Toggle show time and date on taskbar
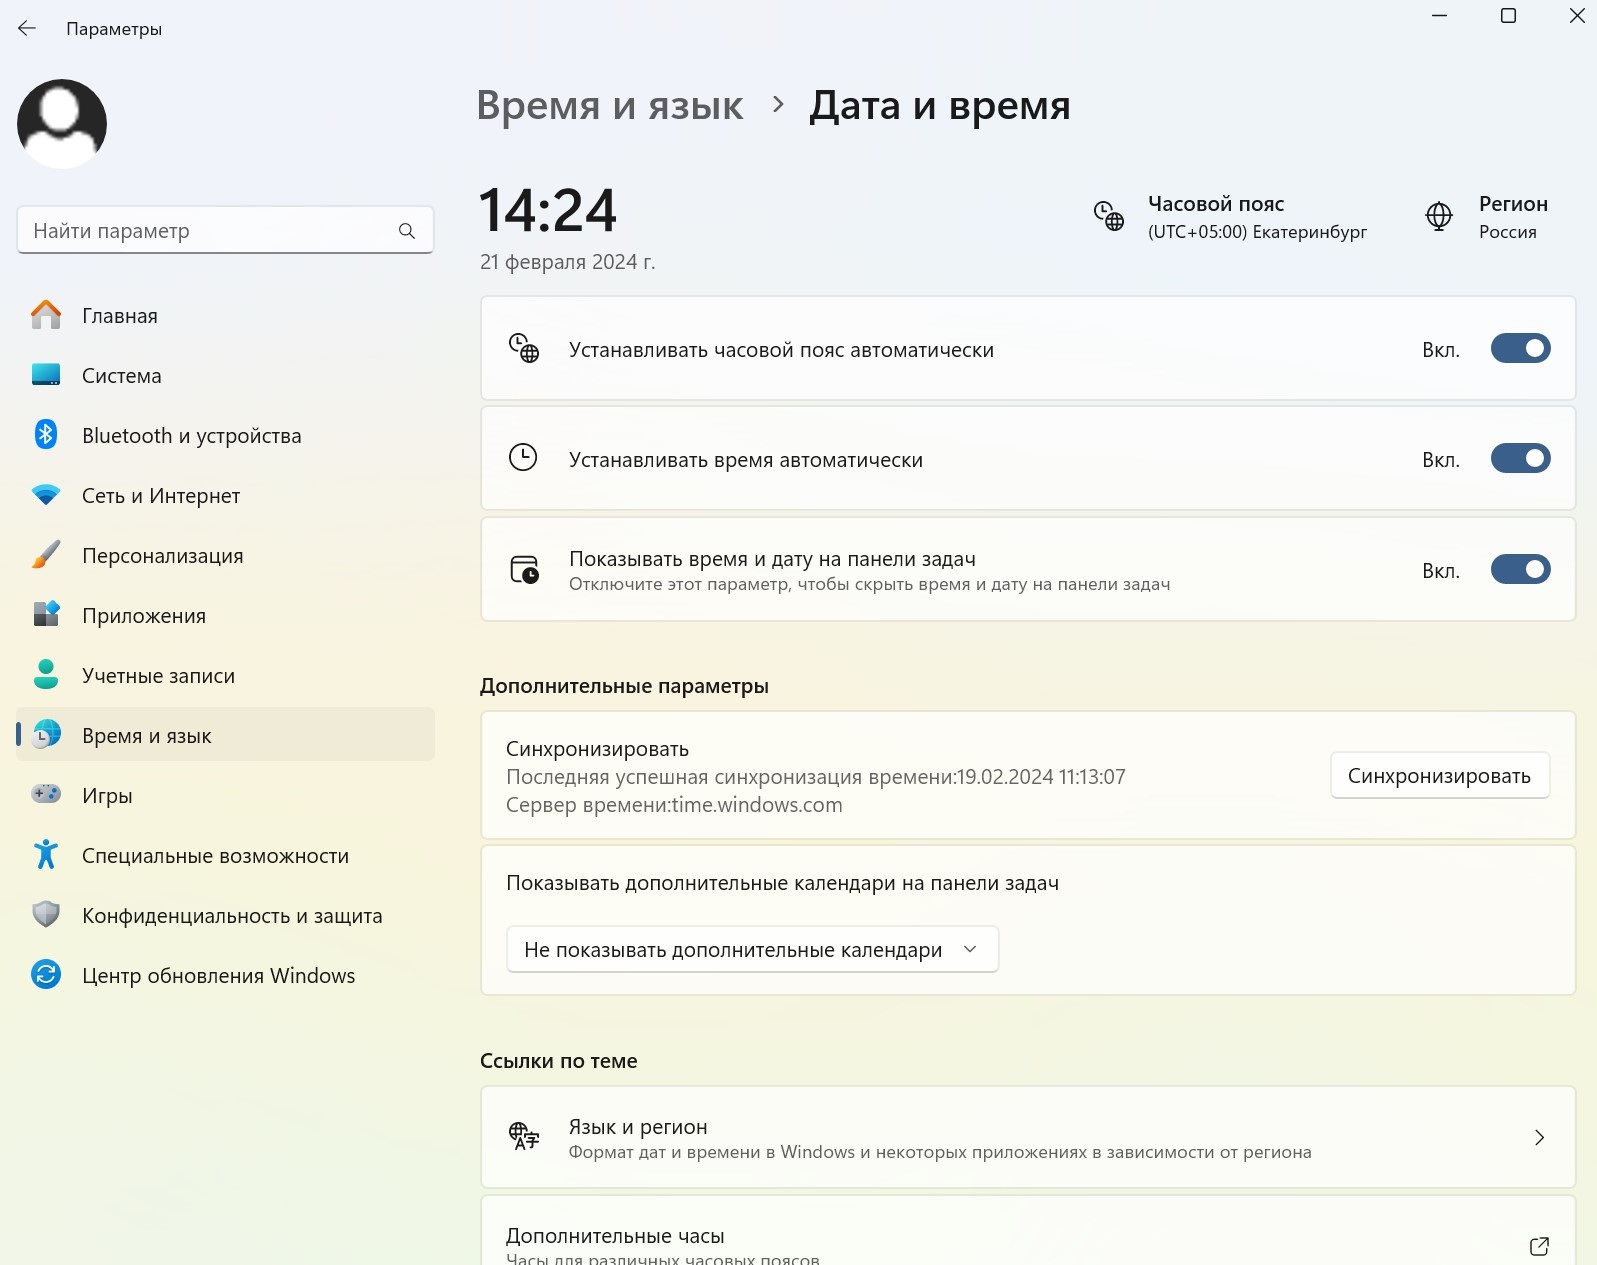Image resolution: width=1597 pixels, height=1265 pixels. (x=1519, y=570)
